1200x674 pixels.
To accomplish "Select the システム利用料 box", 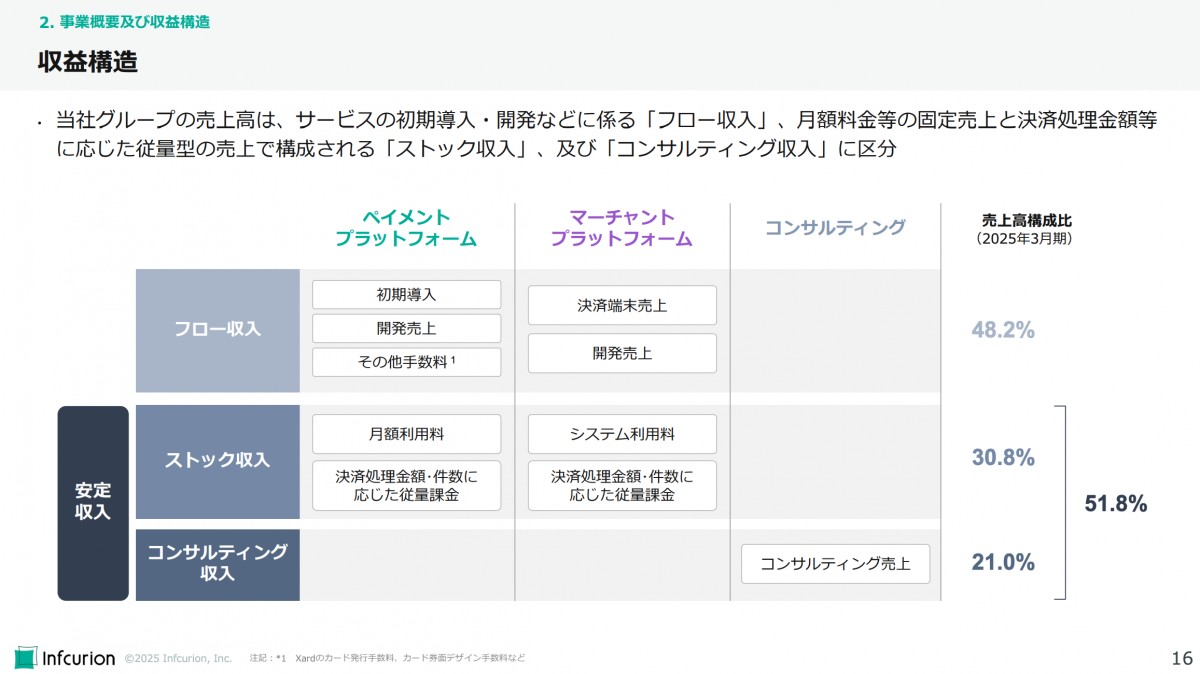I will point(621,434).
